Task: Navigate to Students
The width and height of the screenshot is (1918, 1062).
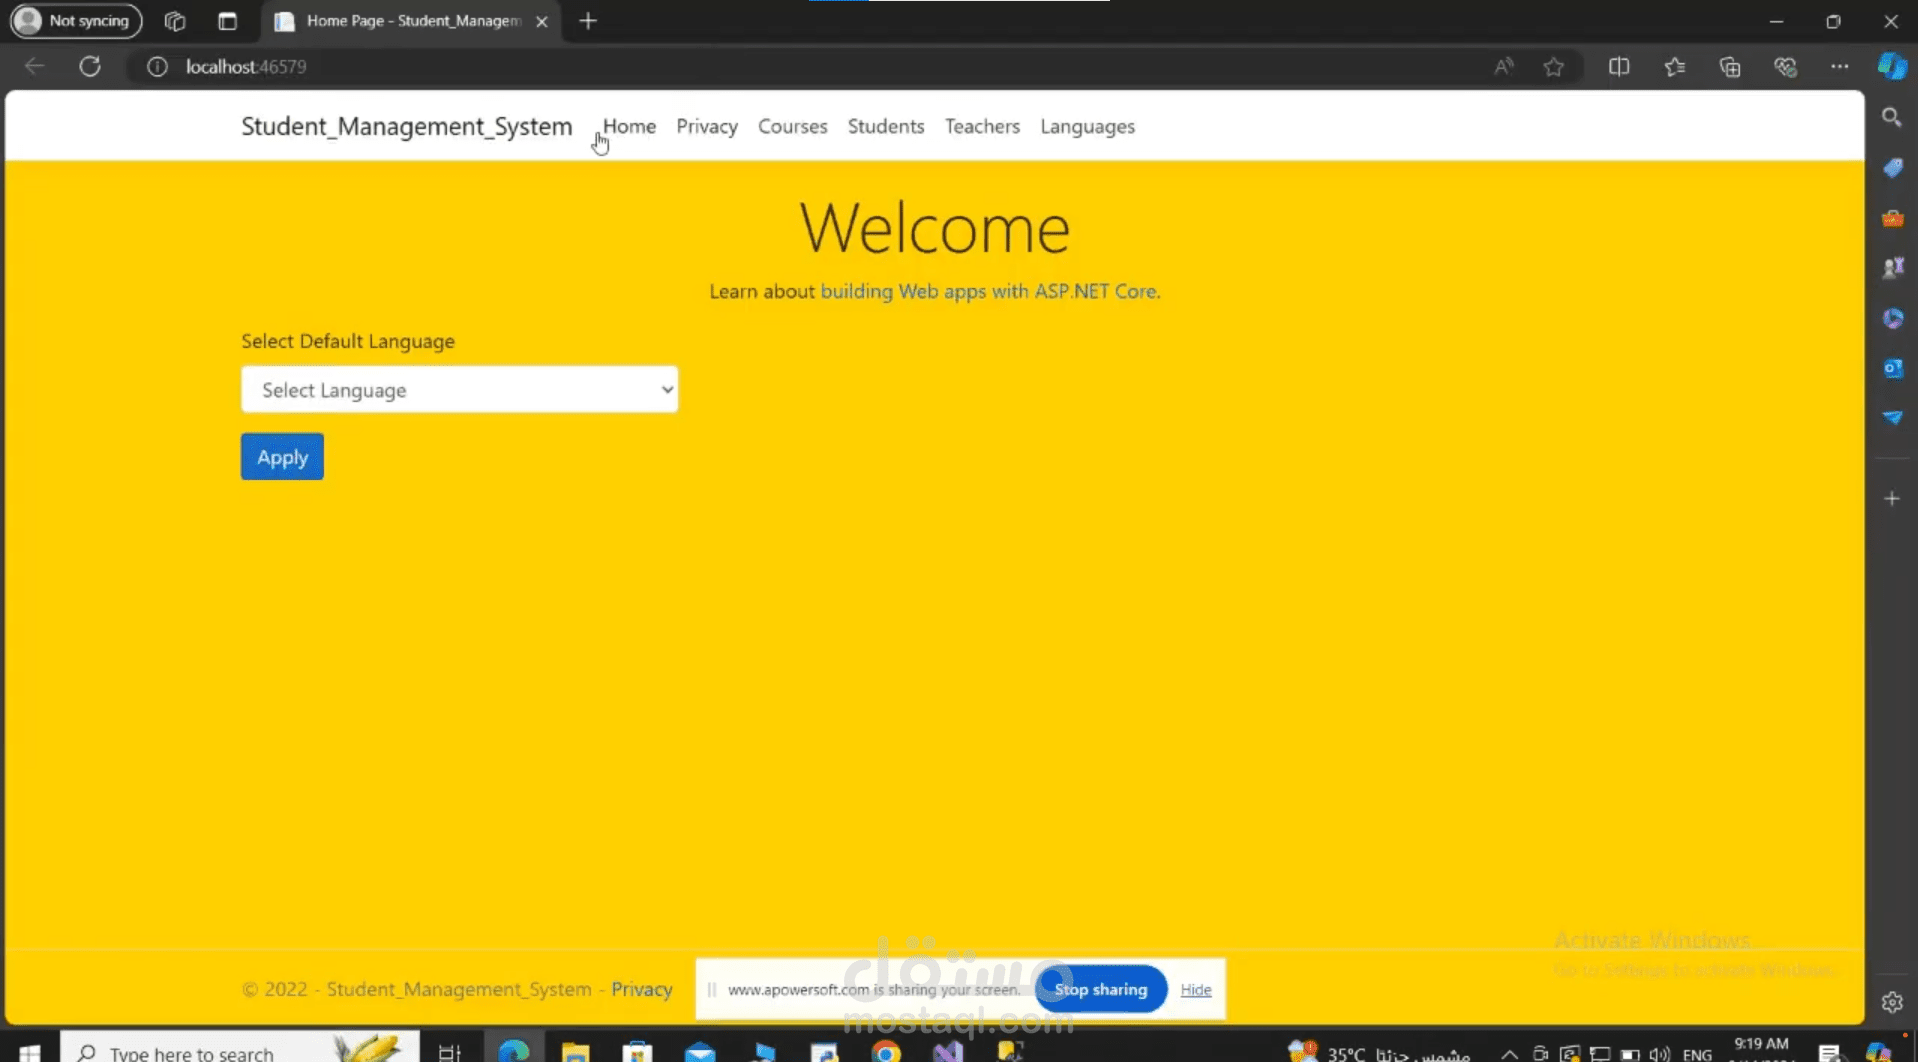Action: pyautogui.click(x=886, y=126)
